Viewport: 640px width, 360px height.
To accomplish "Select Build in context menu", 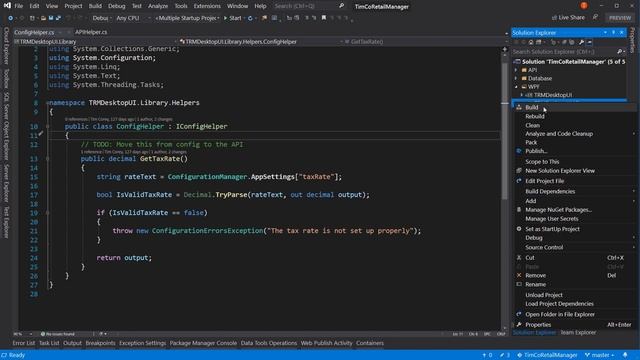I will coord(573,107).
